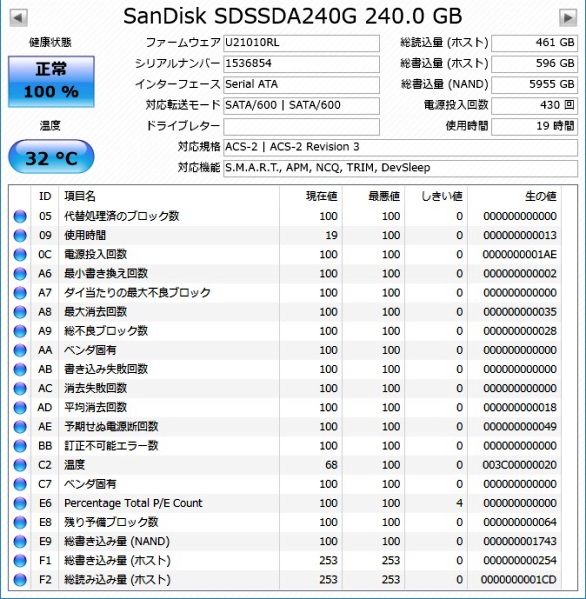Click status circle next to F2 総読み込み量

tap(20, 580)
